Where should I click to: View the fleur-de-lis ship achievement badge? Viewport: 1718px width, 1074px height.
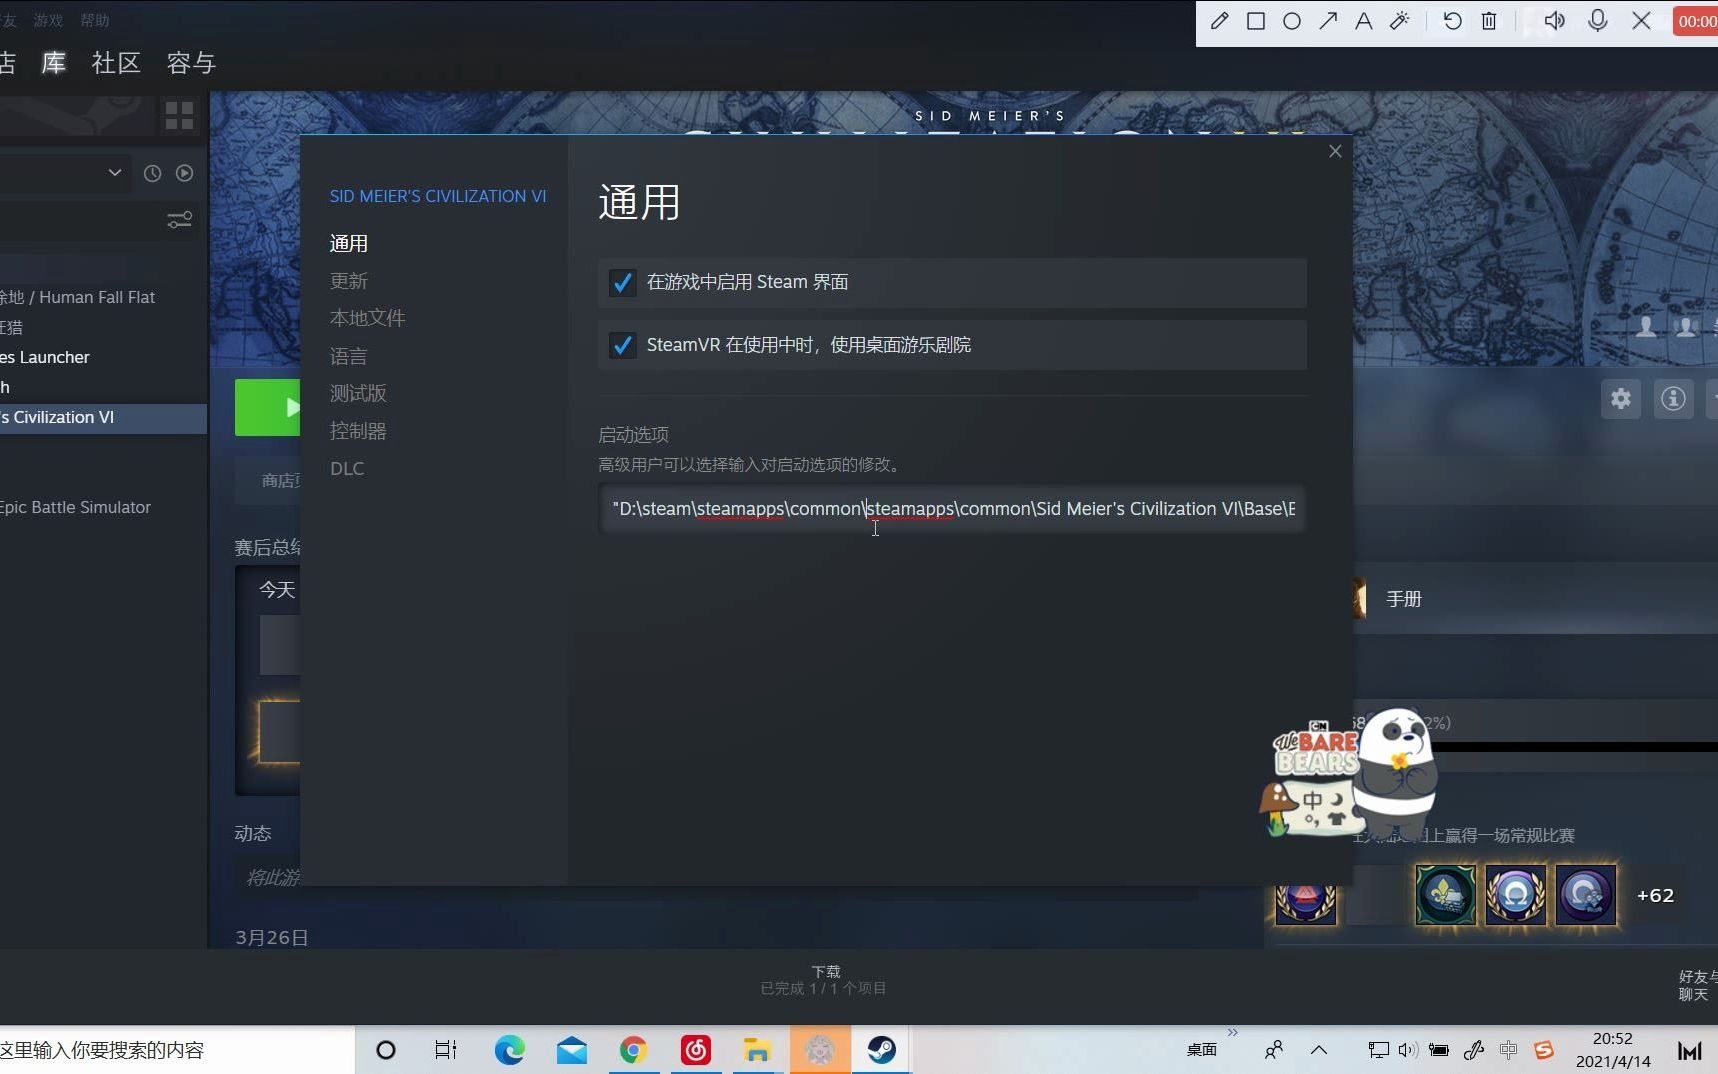point(1445,895)
